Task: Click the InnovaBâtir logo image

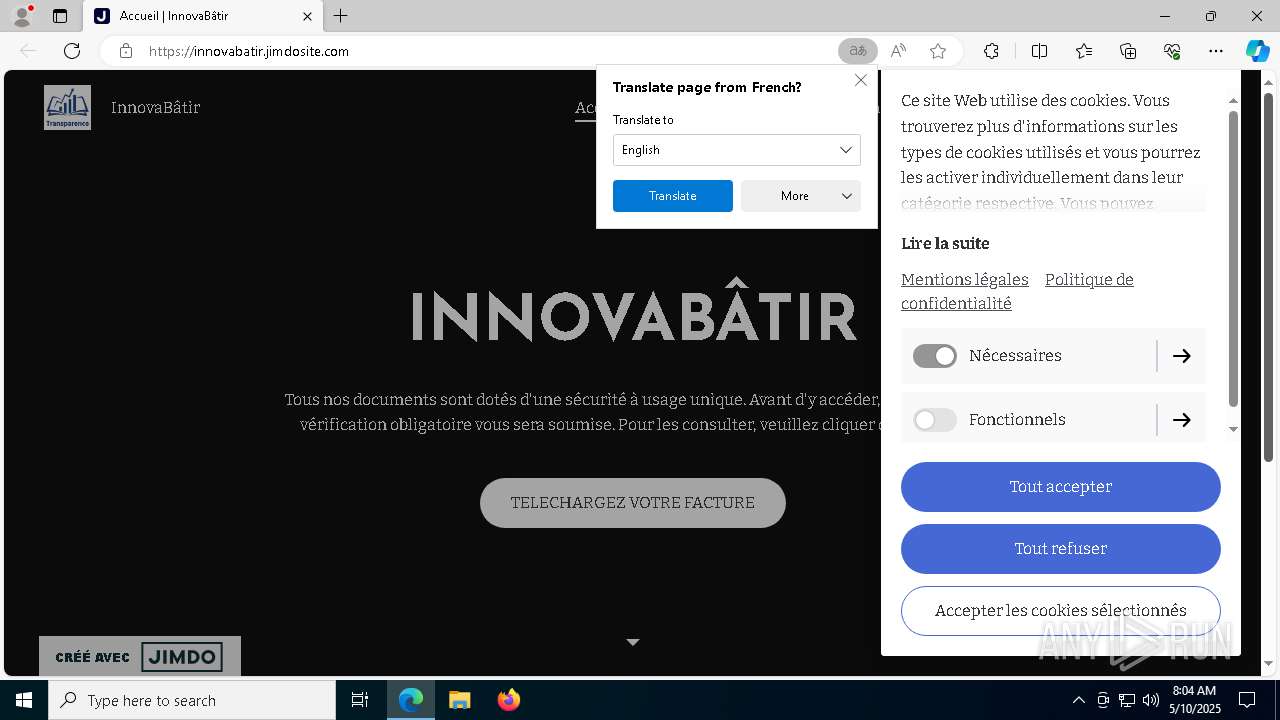Action: click(x=67, y=107)
